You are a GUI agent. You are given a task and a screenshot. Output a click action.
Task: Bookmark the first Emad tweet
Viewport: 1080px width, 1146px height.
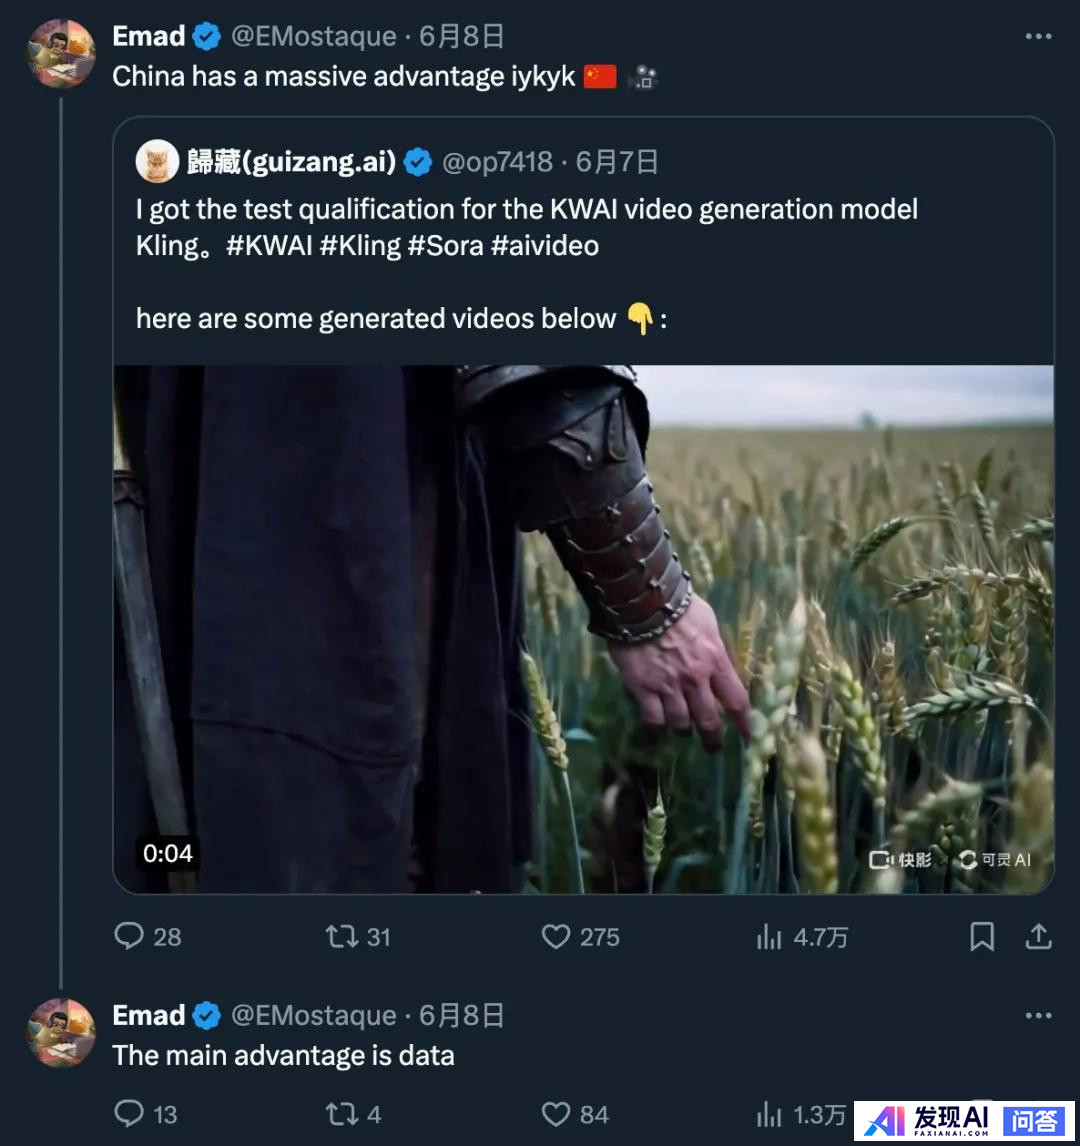(x=982, y=936)
